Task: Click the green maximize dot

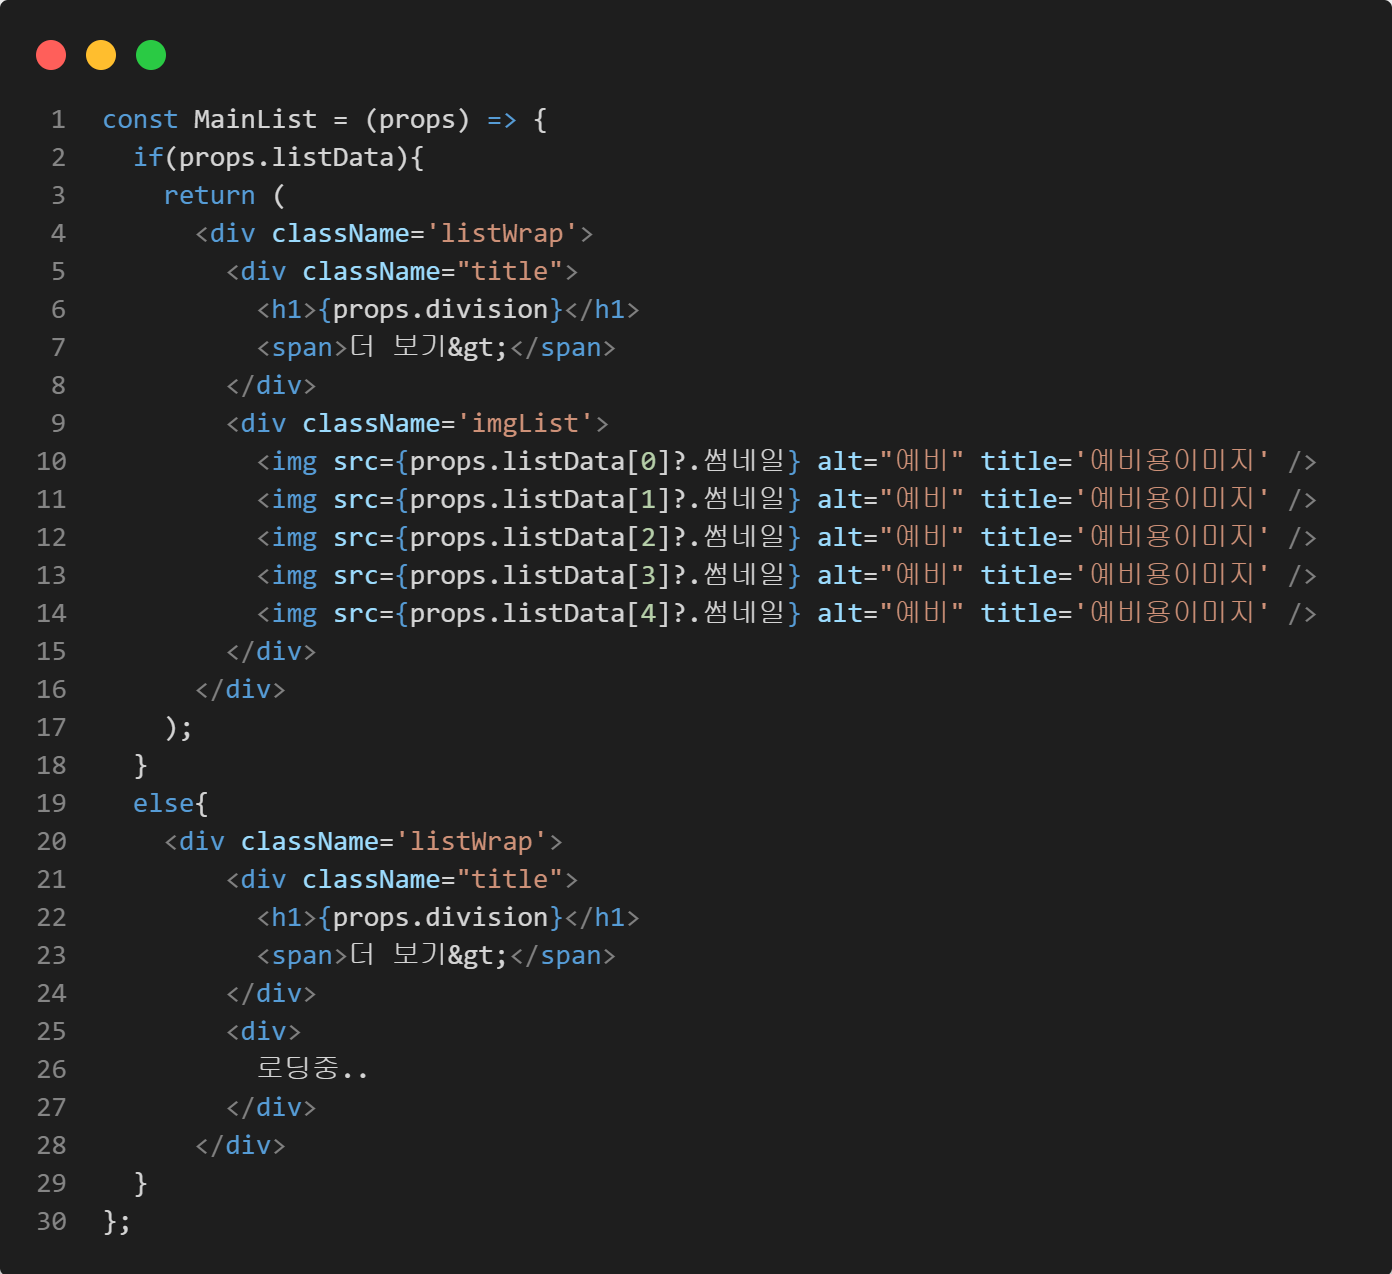Action: click(x=151, y=55)
